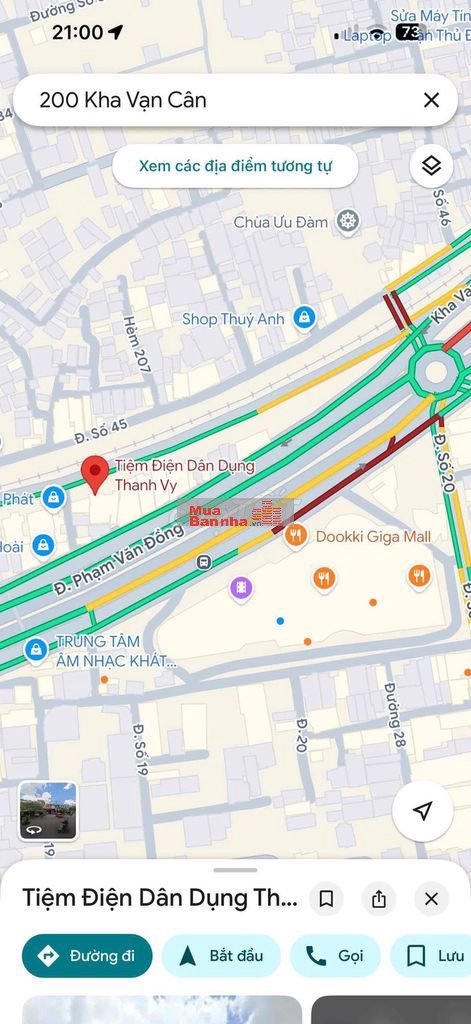This screenshot has height=1024, width=471.
Task: Share this place via share icon
Action: (x=379, y=899)
